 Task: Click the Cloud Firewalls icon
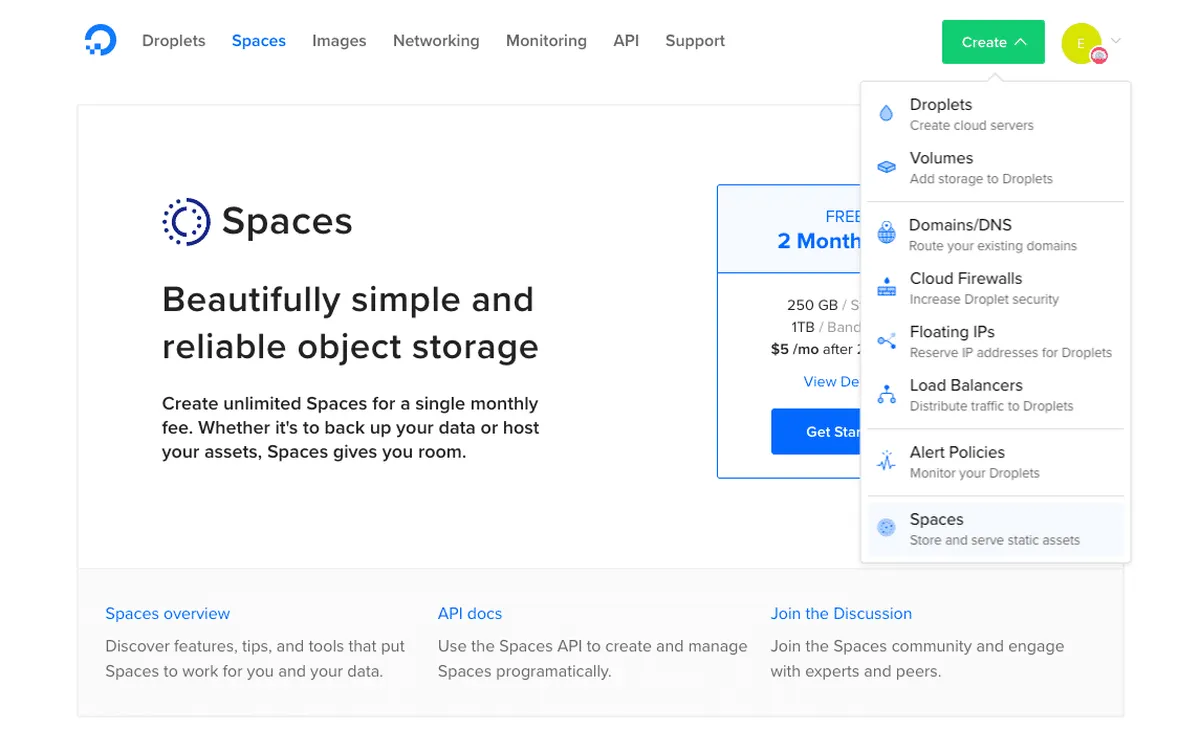pyautogui.click(x=886, y=288)
